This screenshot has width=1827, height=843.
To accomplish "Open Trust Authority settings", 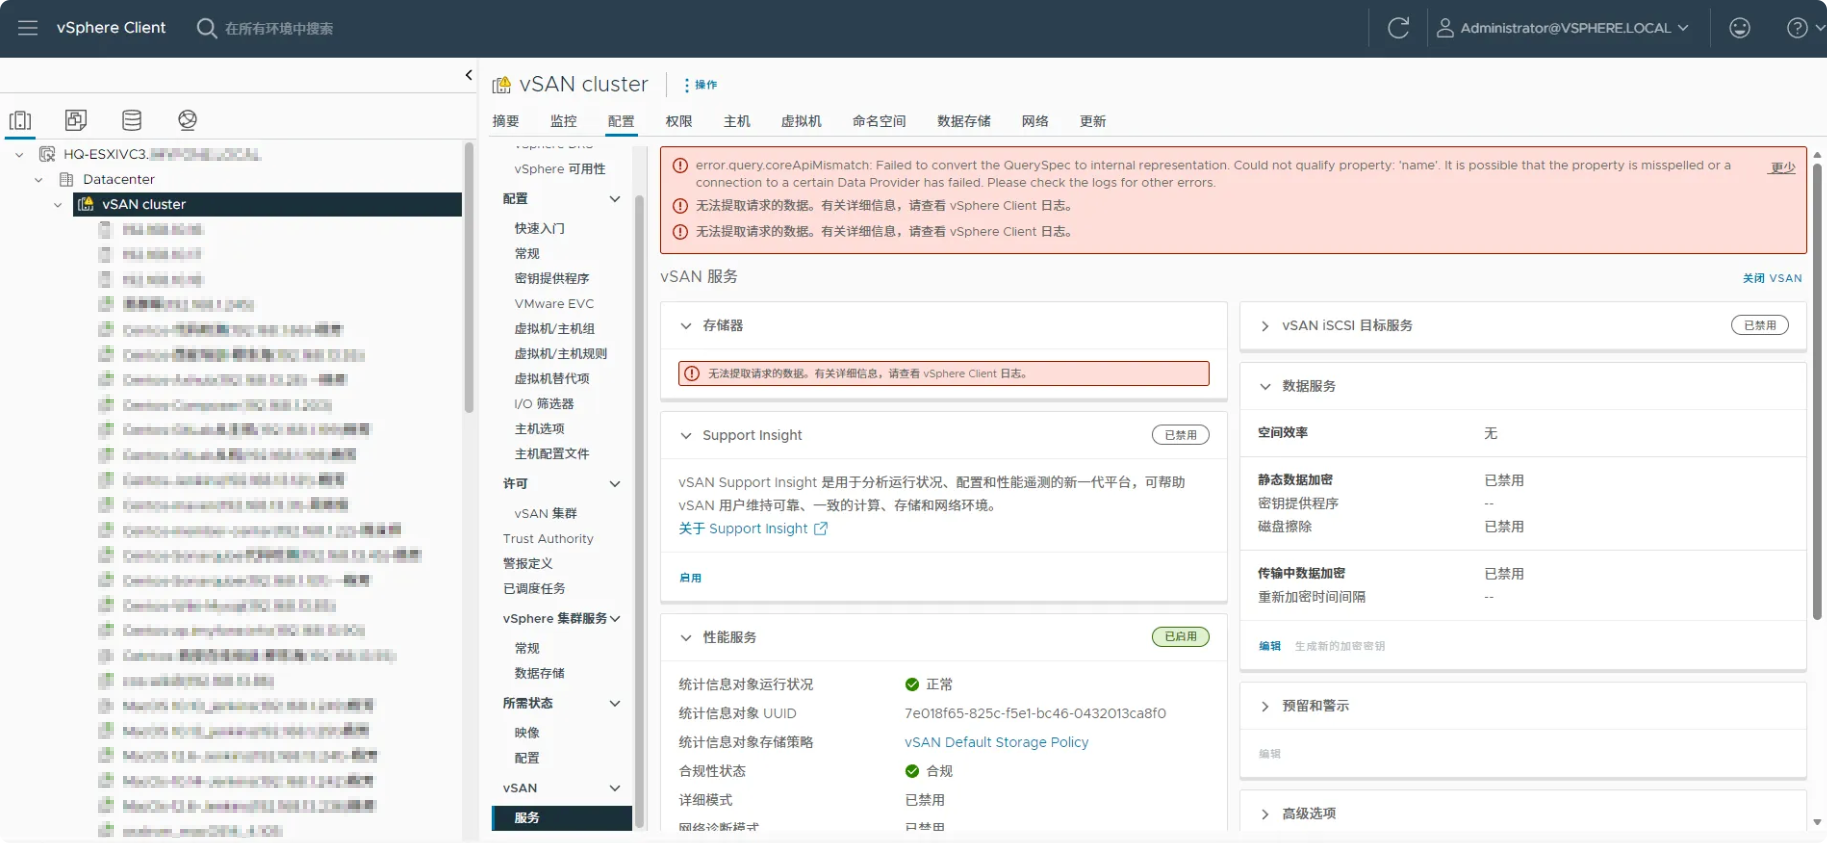I will click(548, 538).
